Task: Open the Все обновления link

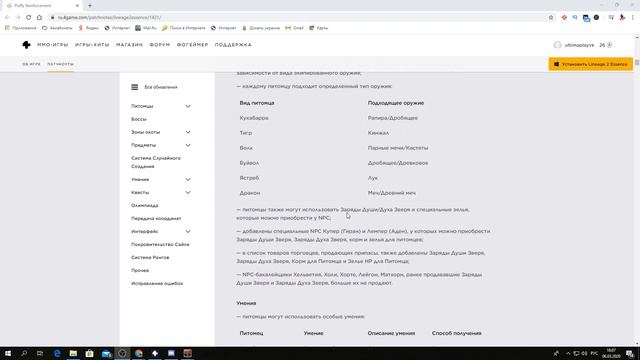Action: click(161, 87)
